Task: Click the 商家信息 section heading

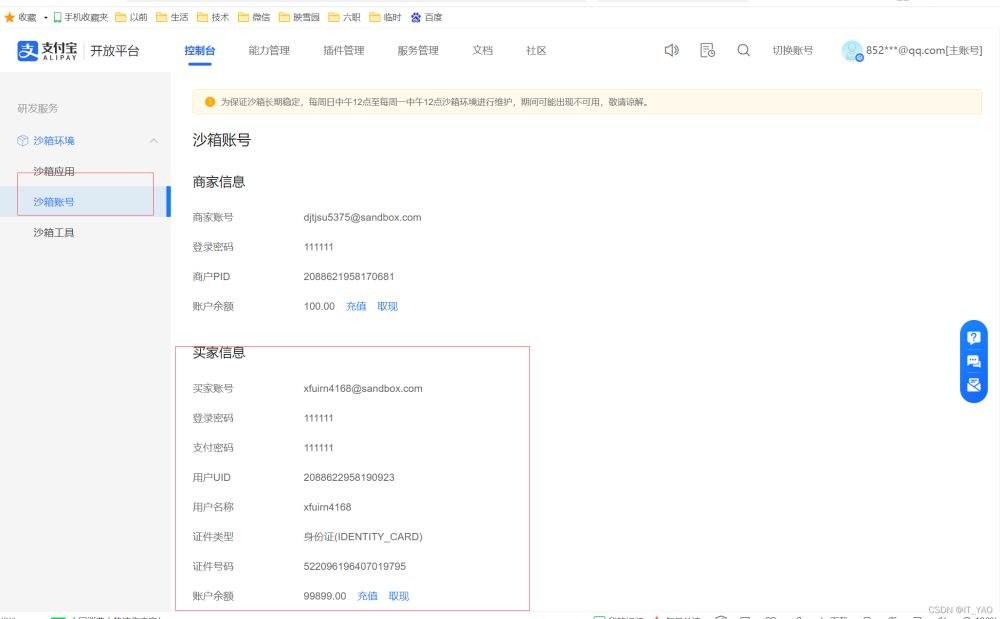Action: click(x=219, y=182)
